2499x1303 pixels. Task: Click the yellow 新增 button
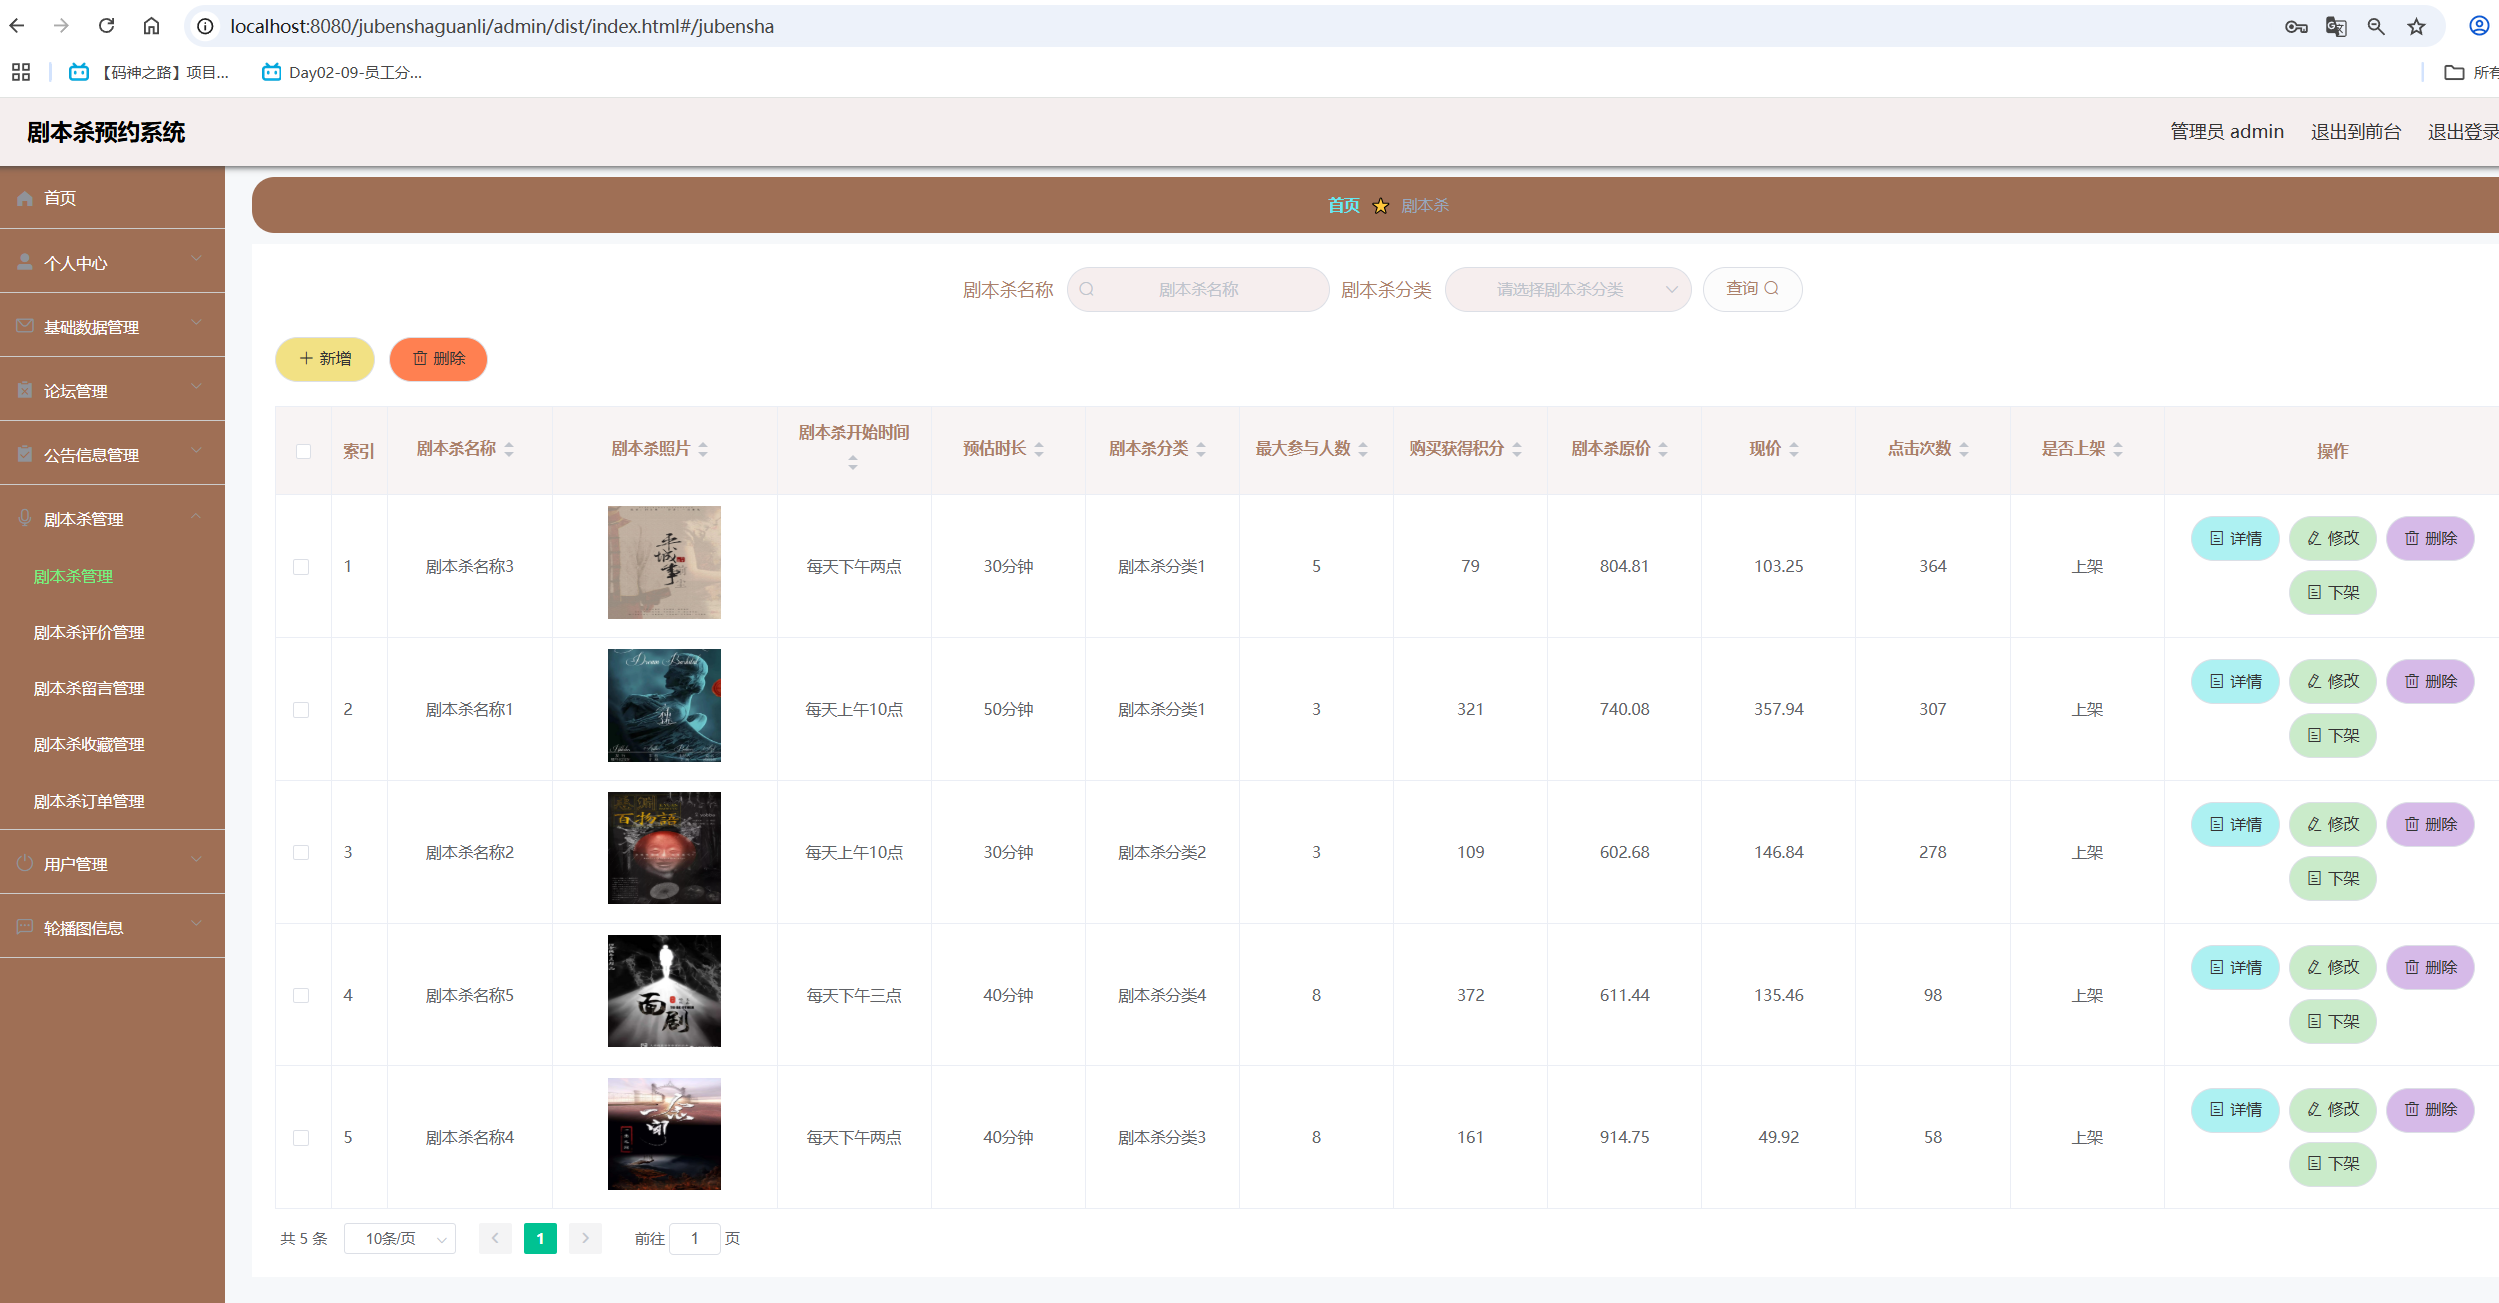(325, 359)
